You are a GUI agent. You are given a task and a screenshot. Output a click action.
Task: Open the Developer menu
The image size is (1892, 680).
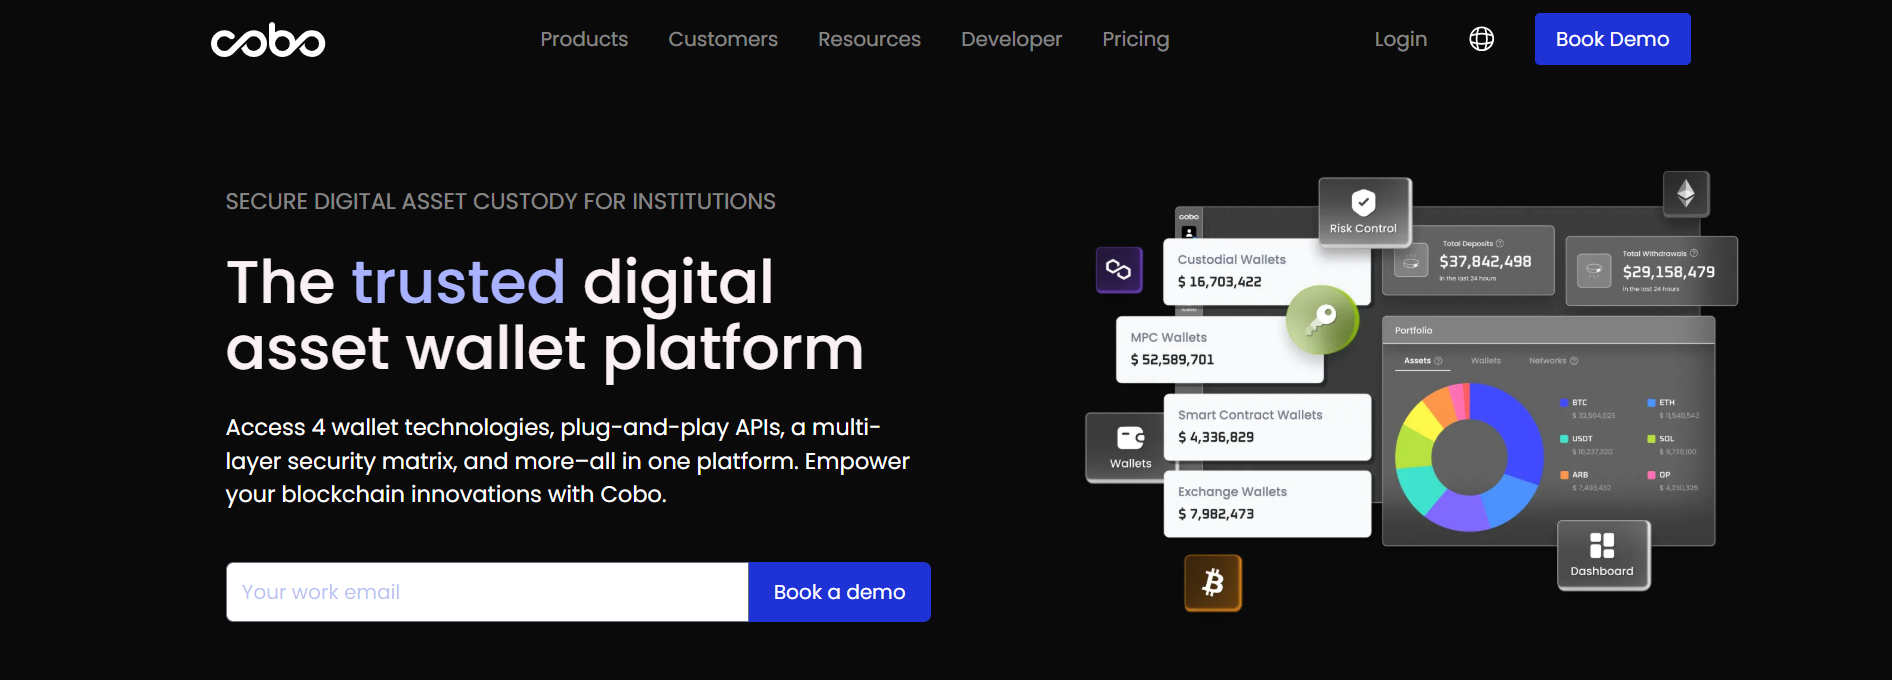pyautogui.click(x=1011, y=39)
